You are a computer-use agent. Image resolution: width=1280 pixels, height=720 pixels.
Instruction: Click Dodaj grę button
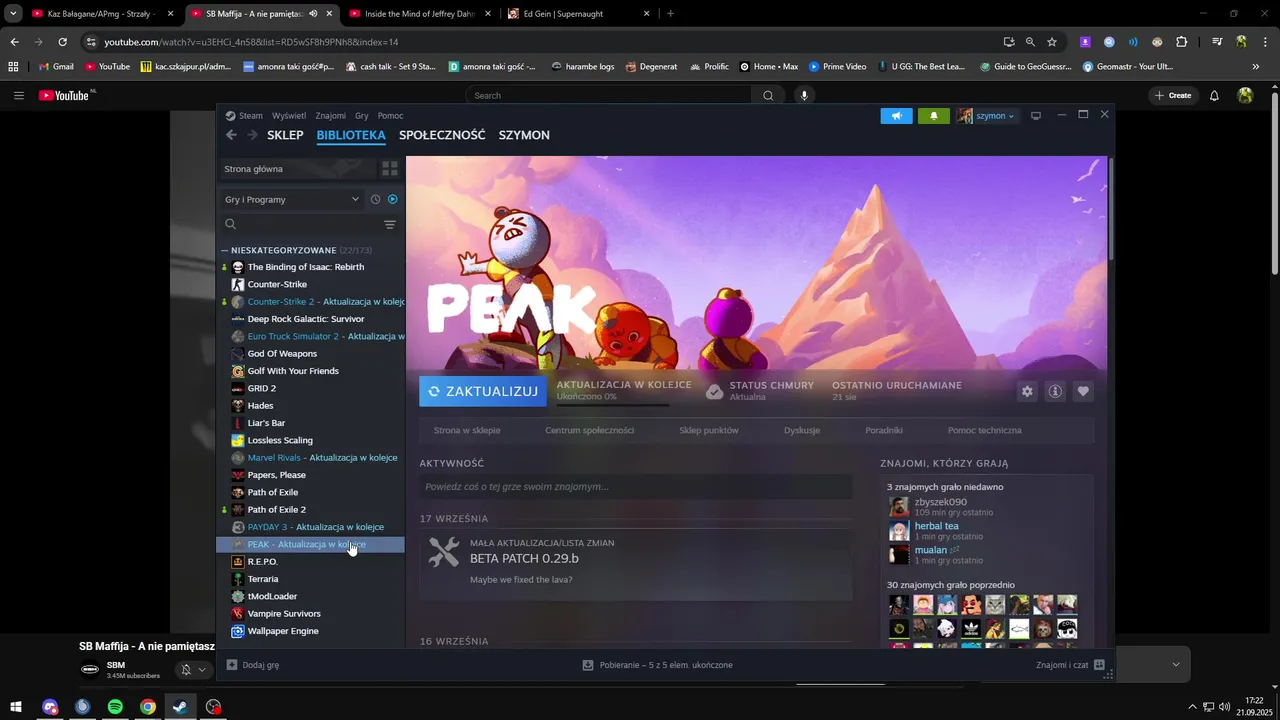(253, 665)
